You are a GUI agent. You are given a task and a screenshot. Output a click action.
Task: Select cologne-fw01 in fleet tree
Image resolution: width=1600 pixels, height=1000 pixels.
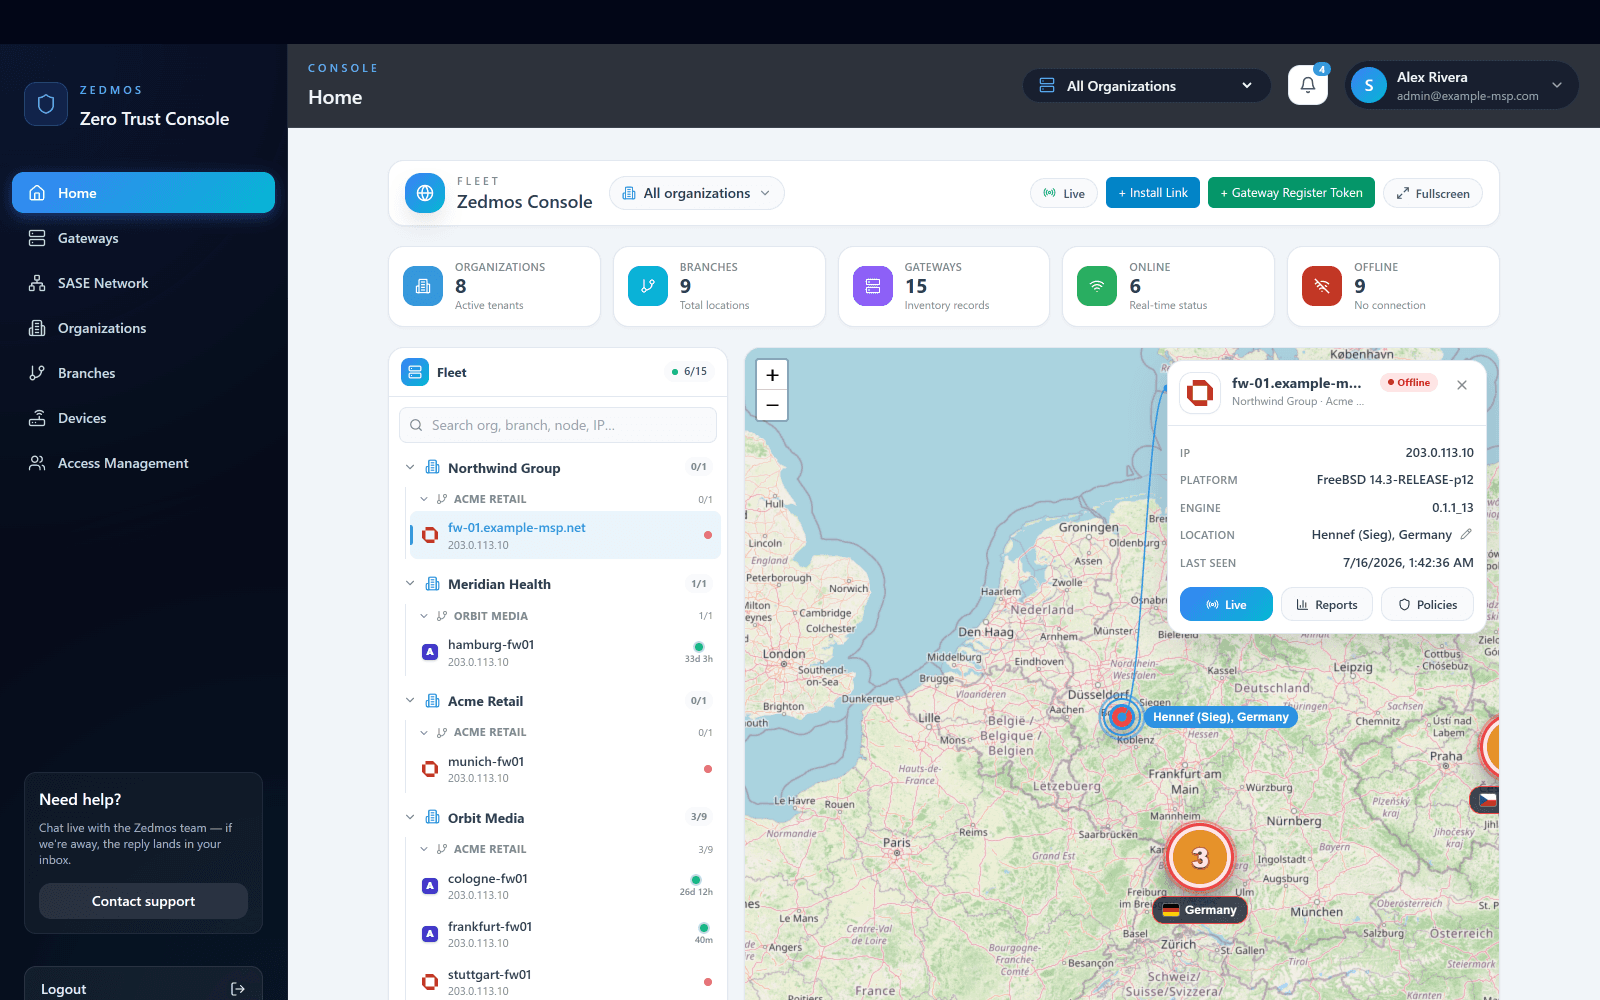564,886
